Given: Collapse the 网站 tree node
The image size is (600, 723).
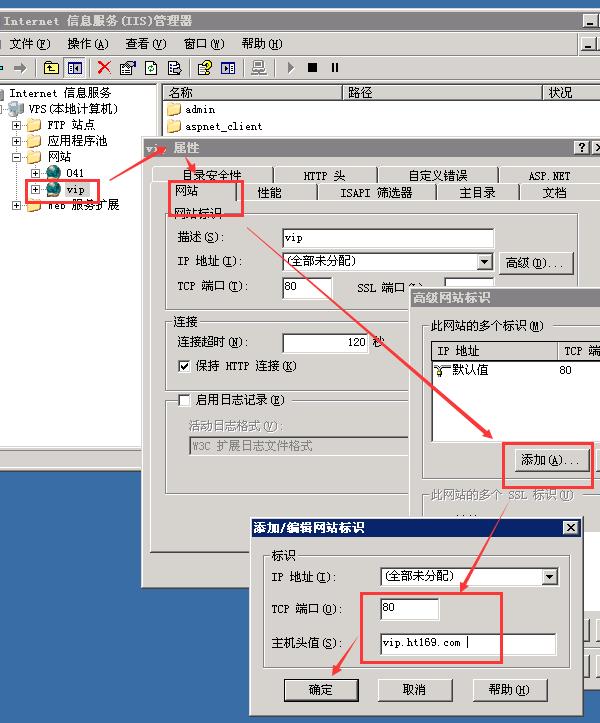Looking at the screenshot, I should tap(17, 157).
